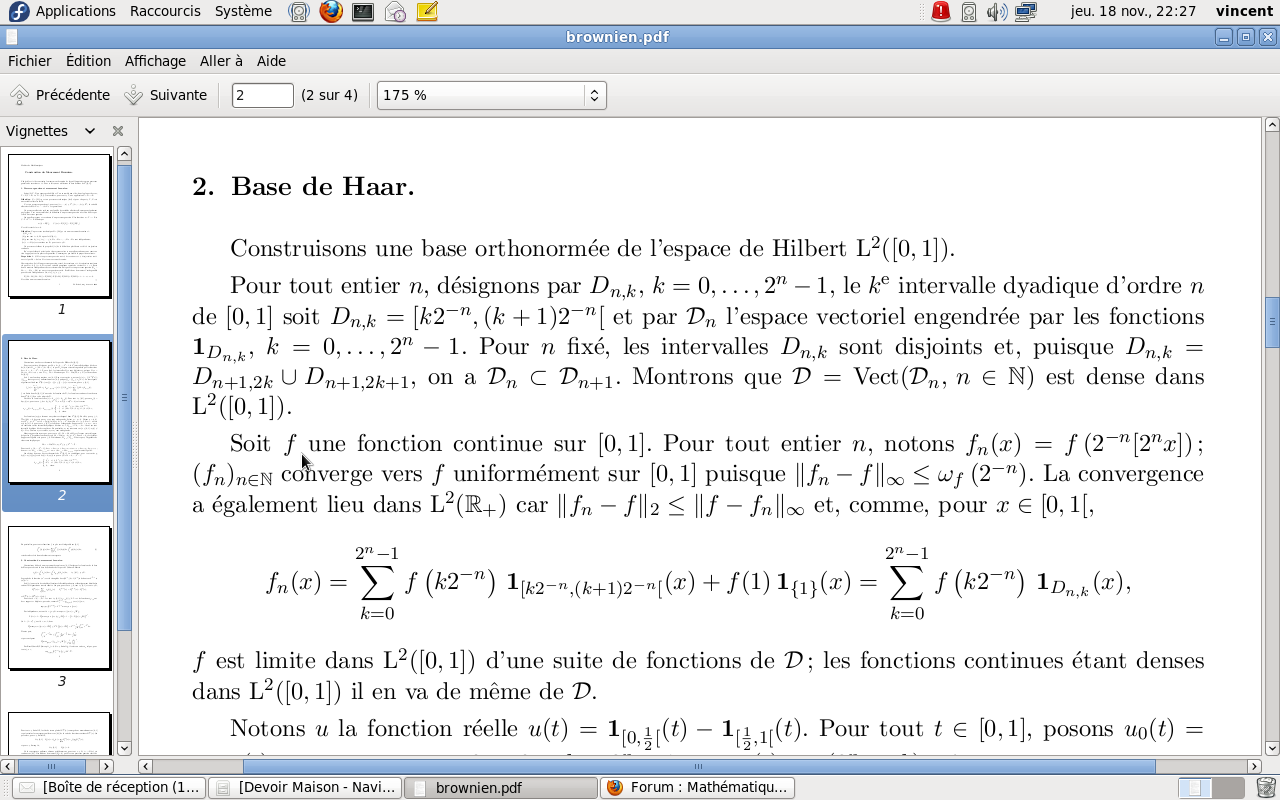Open the clock showing jeu. 18 nov., 22:27
The height and width of the screenshot is (800, 1280).
point(1133,11)
